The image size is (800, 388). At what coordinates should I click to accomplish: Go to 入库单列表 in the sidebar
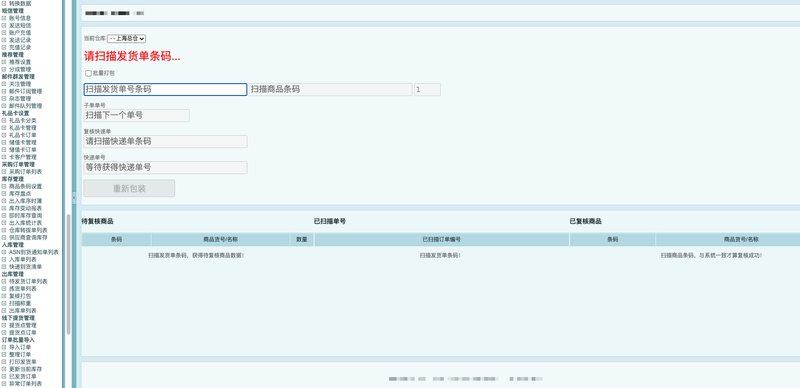[23, 259]
